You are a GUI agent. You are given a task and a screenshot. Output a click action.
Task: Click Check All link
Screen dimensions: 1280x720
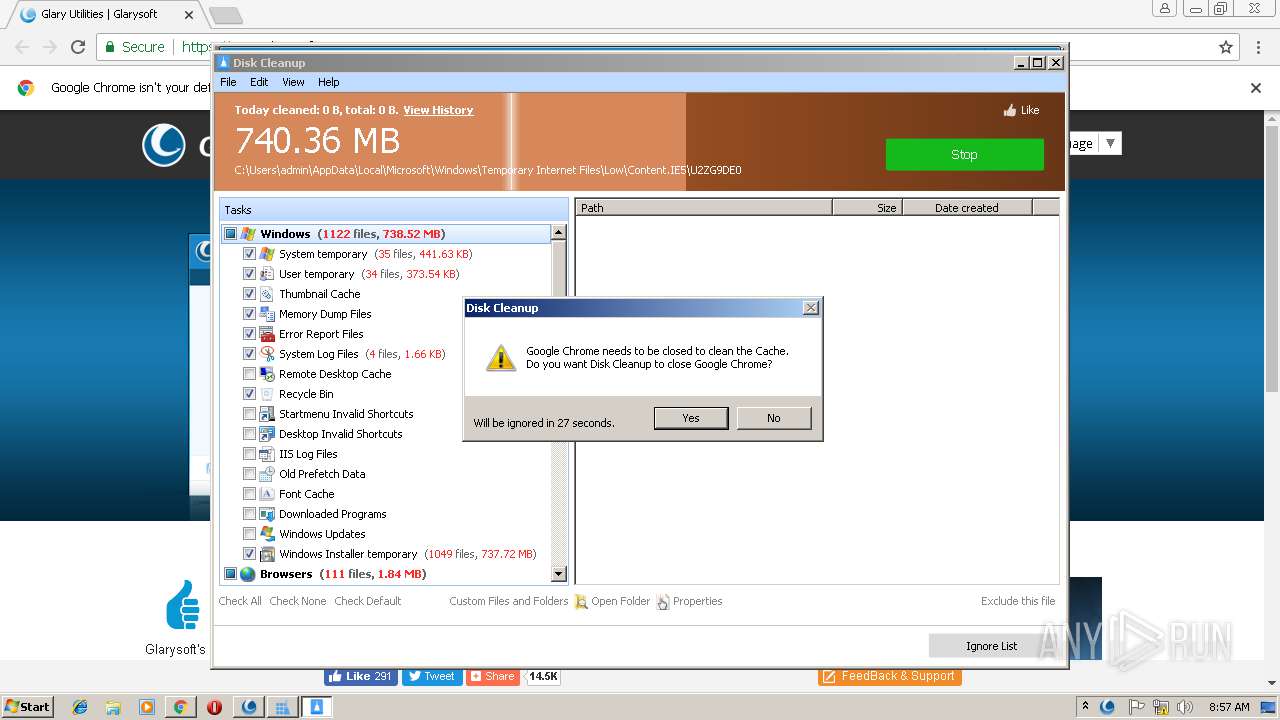pos(240,601)
